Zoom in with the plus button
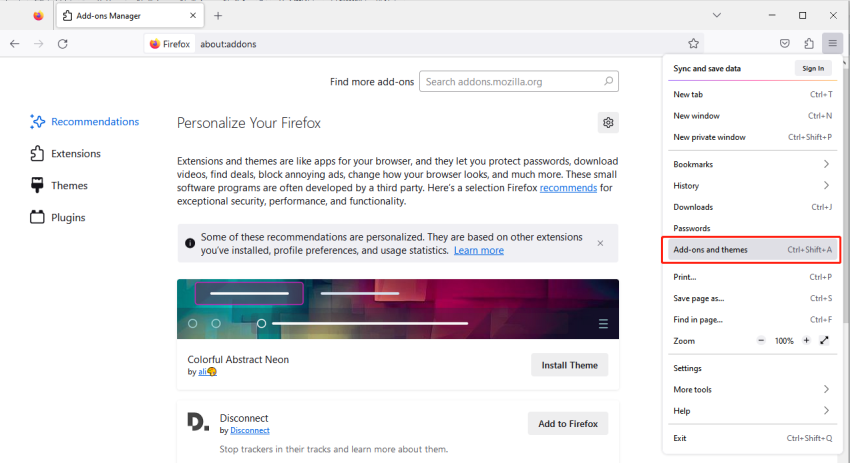Viewport: 850px width, 463px height. click(806, 341)
